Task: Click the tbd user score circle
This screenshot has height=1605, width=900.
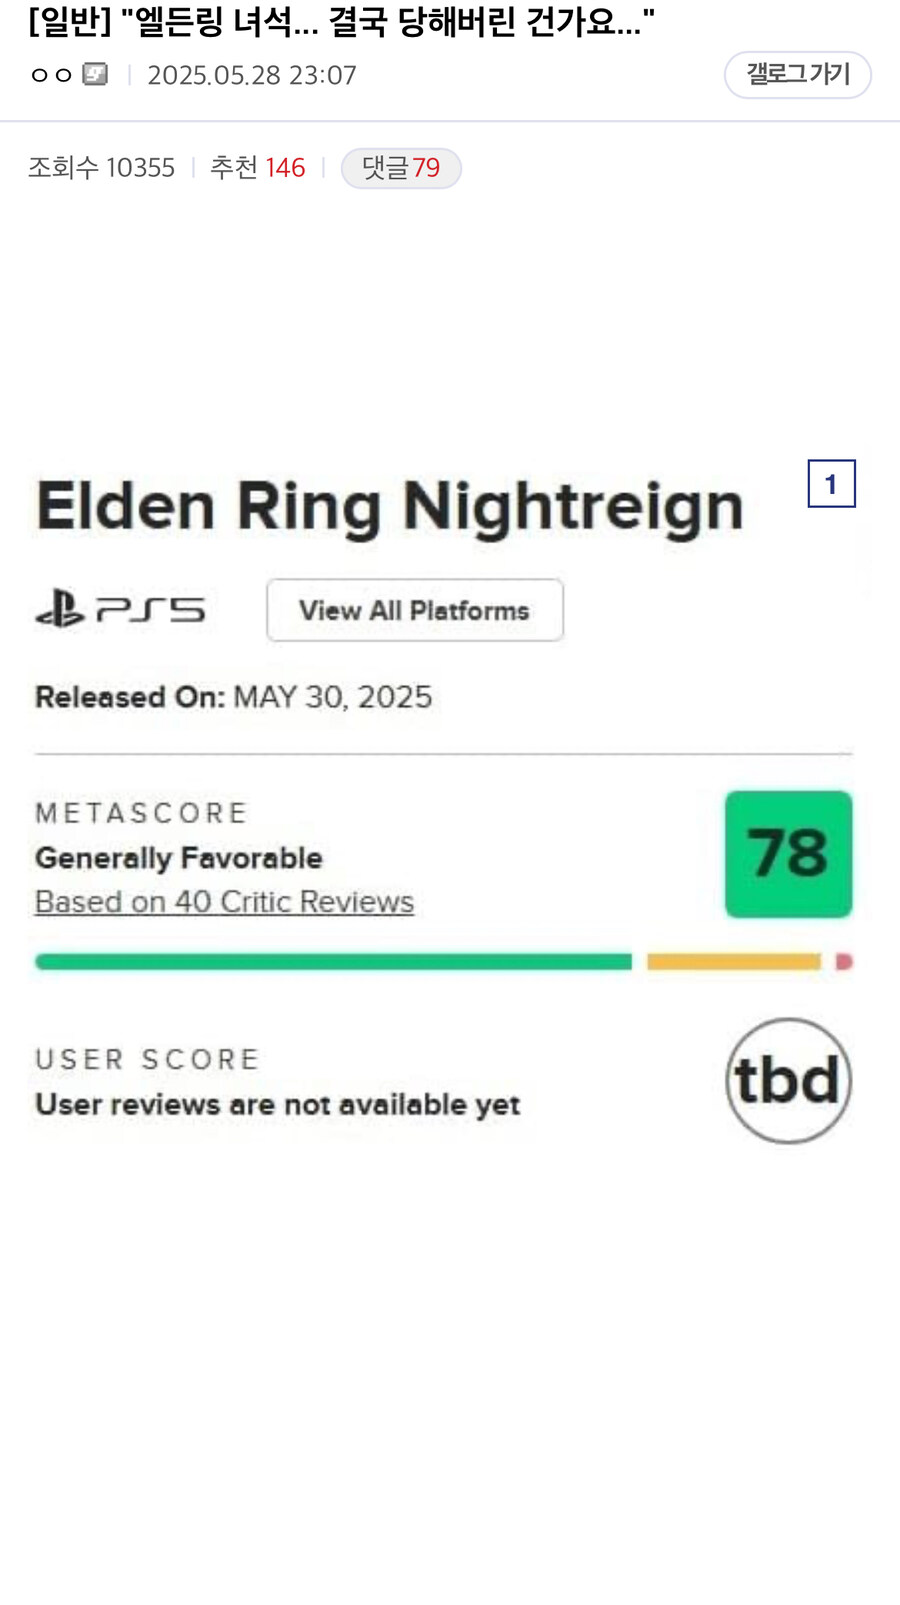Action: (x=788, y=1080)
